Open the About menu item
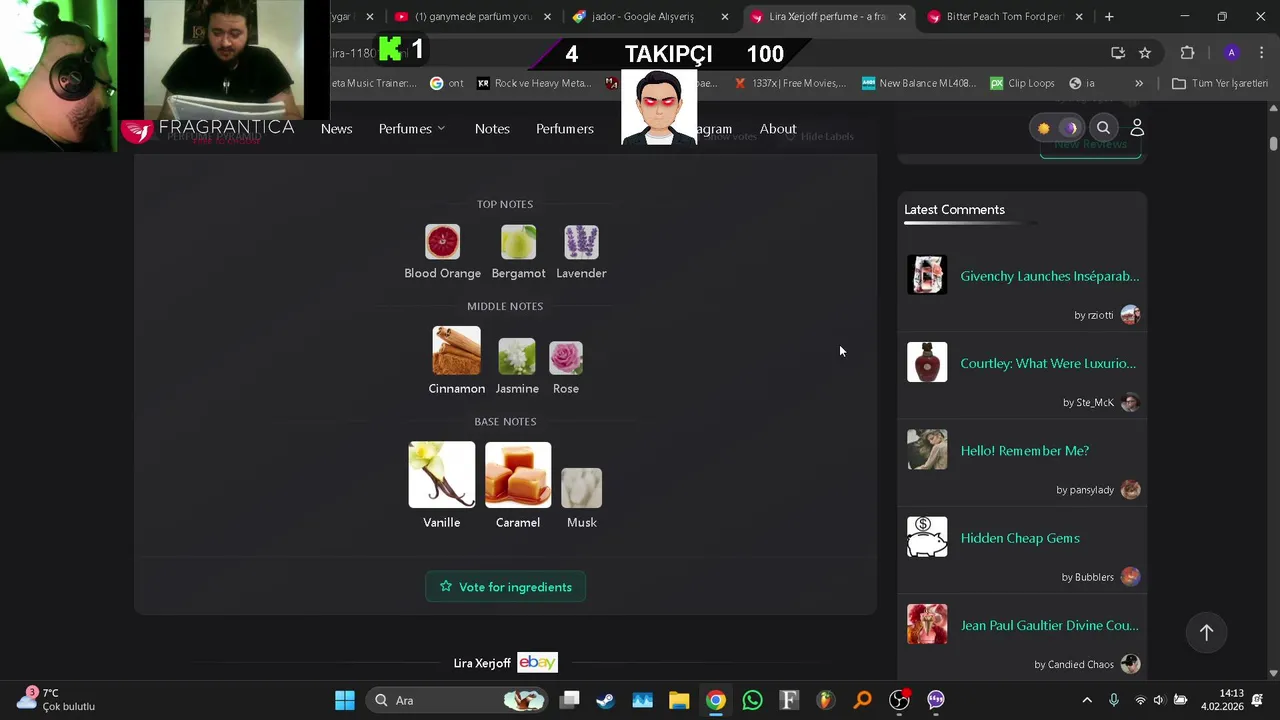Viewport: 1280px width, 720px height. (778, 129)
